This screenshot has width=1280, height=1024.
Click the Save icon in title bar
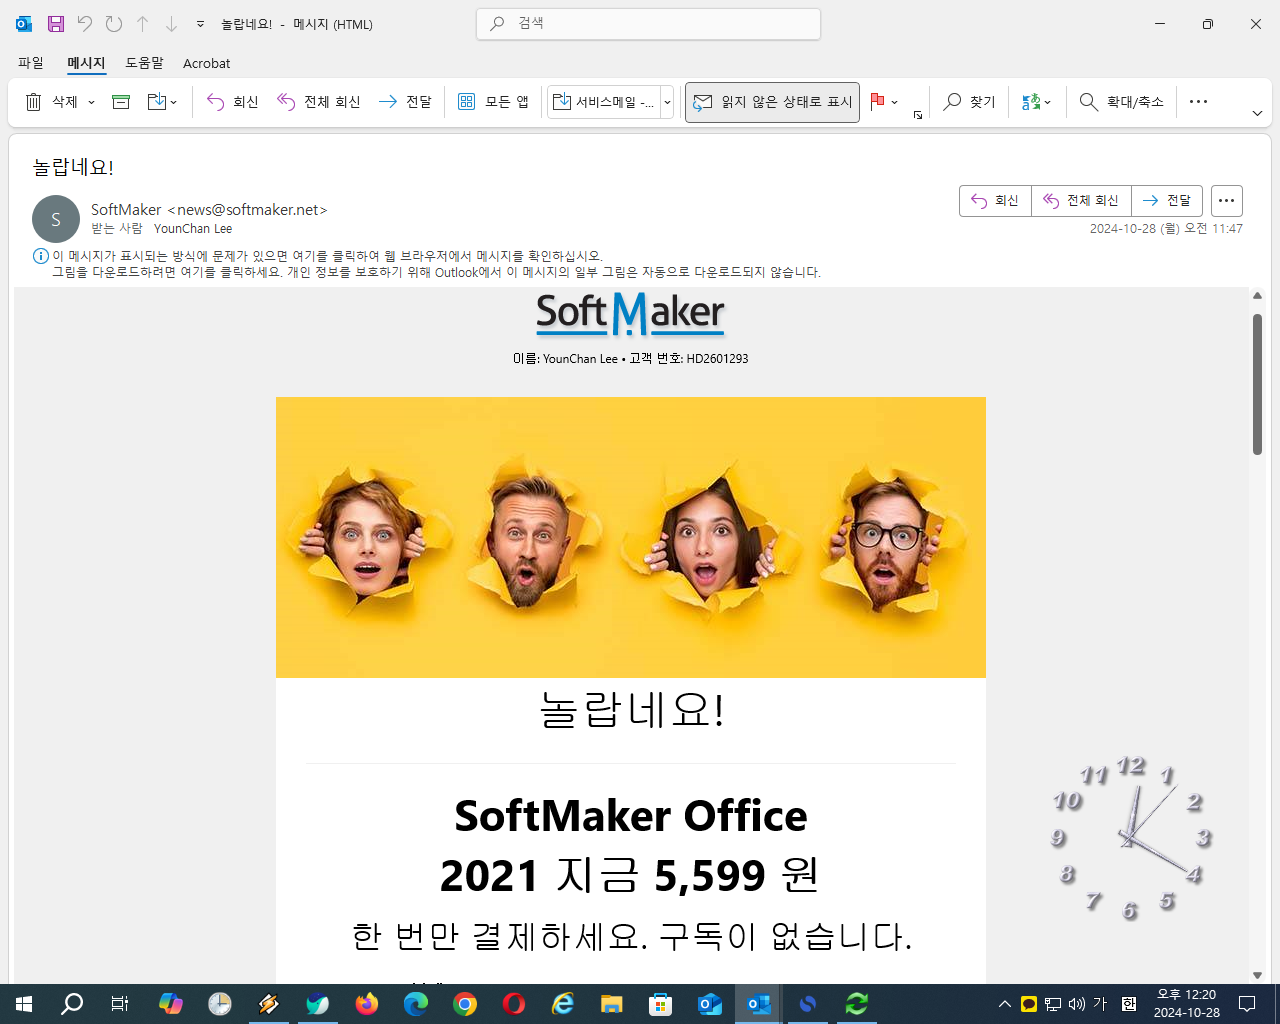click(55, 24)
